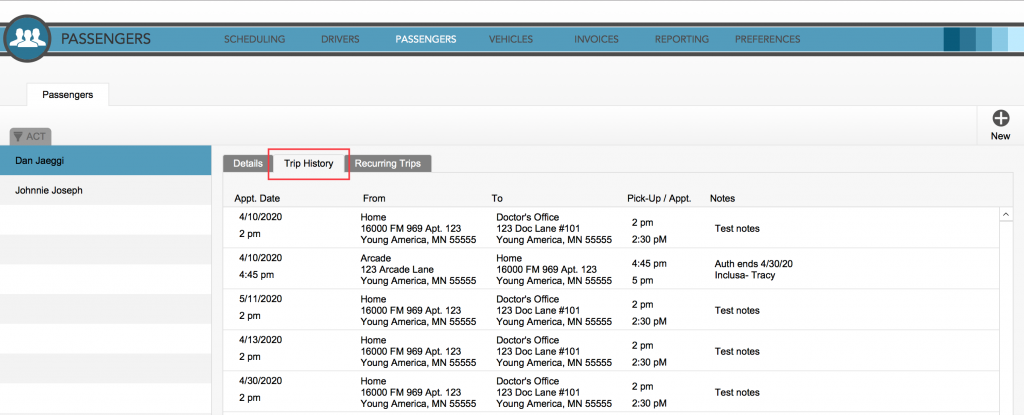Open the Scheduling menu

[255, 39]
